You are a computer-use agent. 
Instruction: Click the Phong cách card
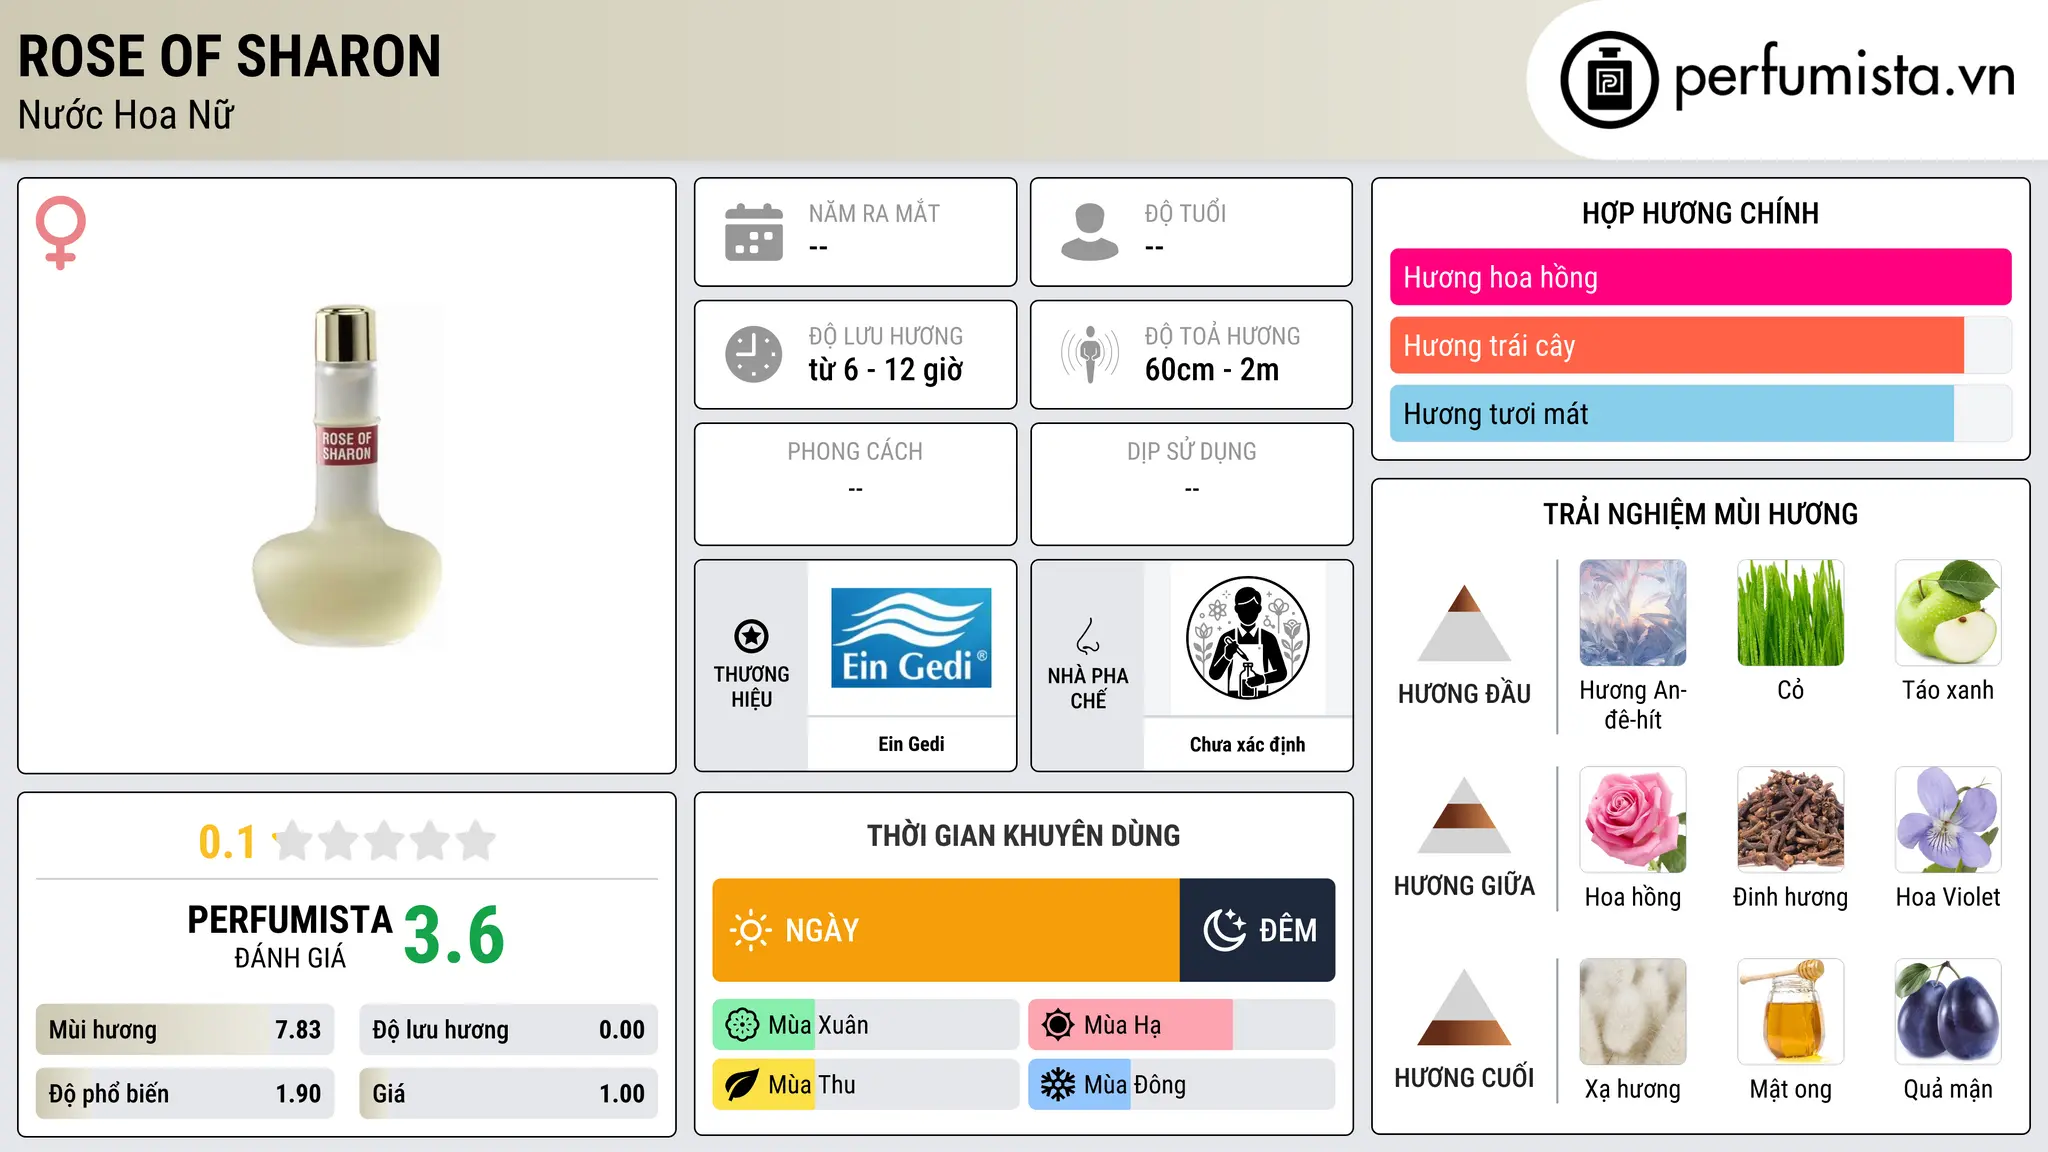(x=855, y=484)
